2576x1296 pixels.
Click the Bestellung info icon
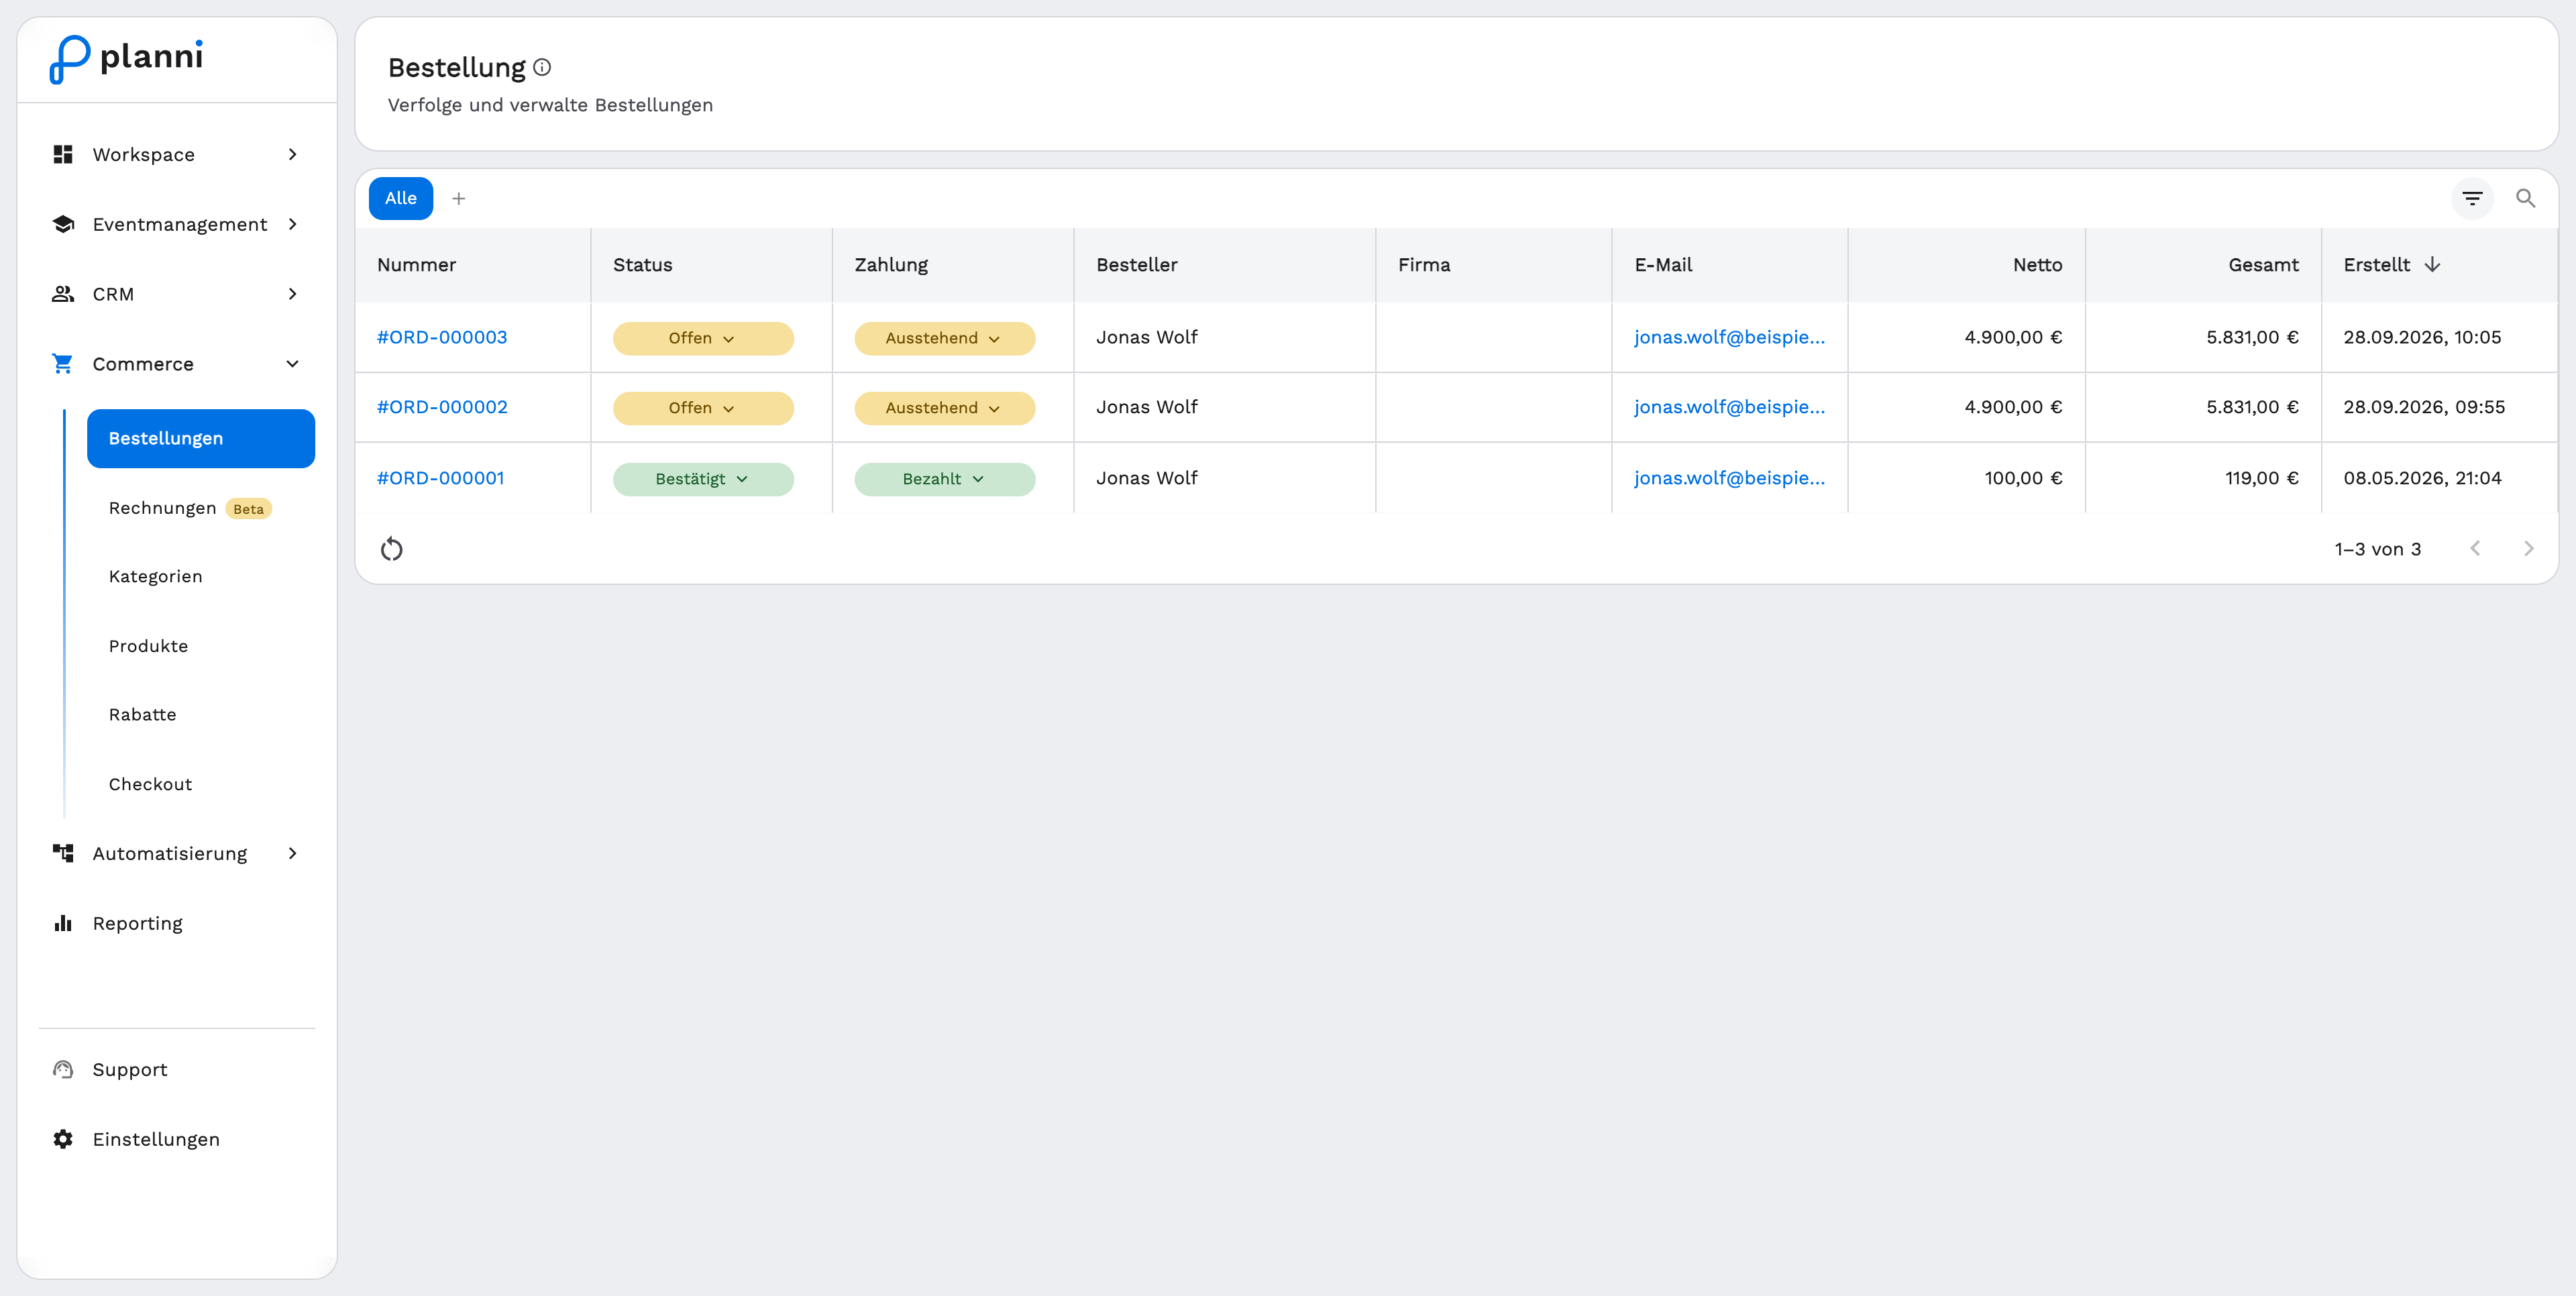point(542,67)
